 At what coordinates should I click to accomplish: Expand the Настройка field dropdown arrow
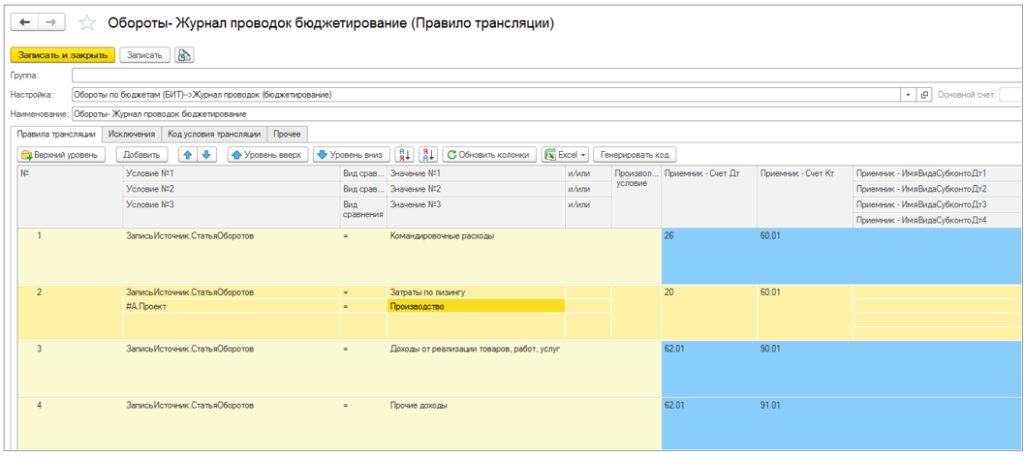coord(908,95)
